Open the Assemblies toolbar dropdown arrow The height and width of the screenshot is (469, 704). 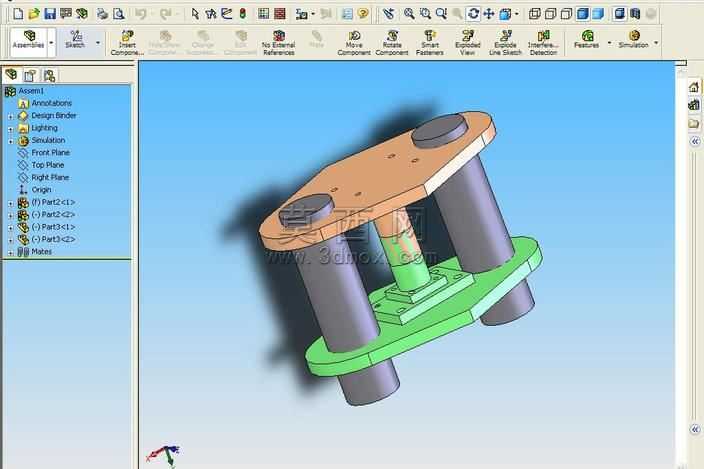tap(51, 43)
